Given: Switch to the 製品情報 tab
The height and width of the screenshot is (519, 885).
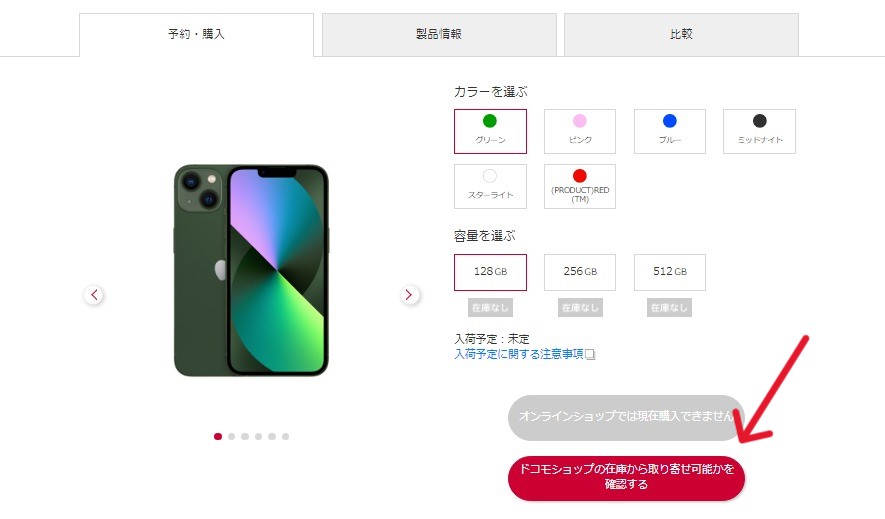Looking at the screenshot, I should [x=439, y=34].
